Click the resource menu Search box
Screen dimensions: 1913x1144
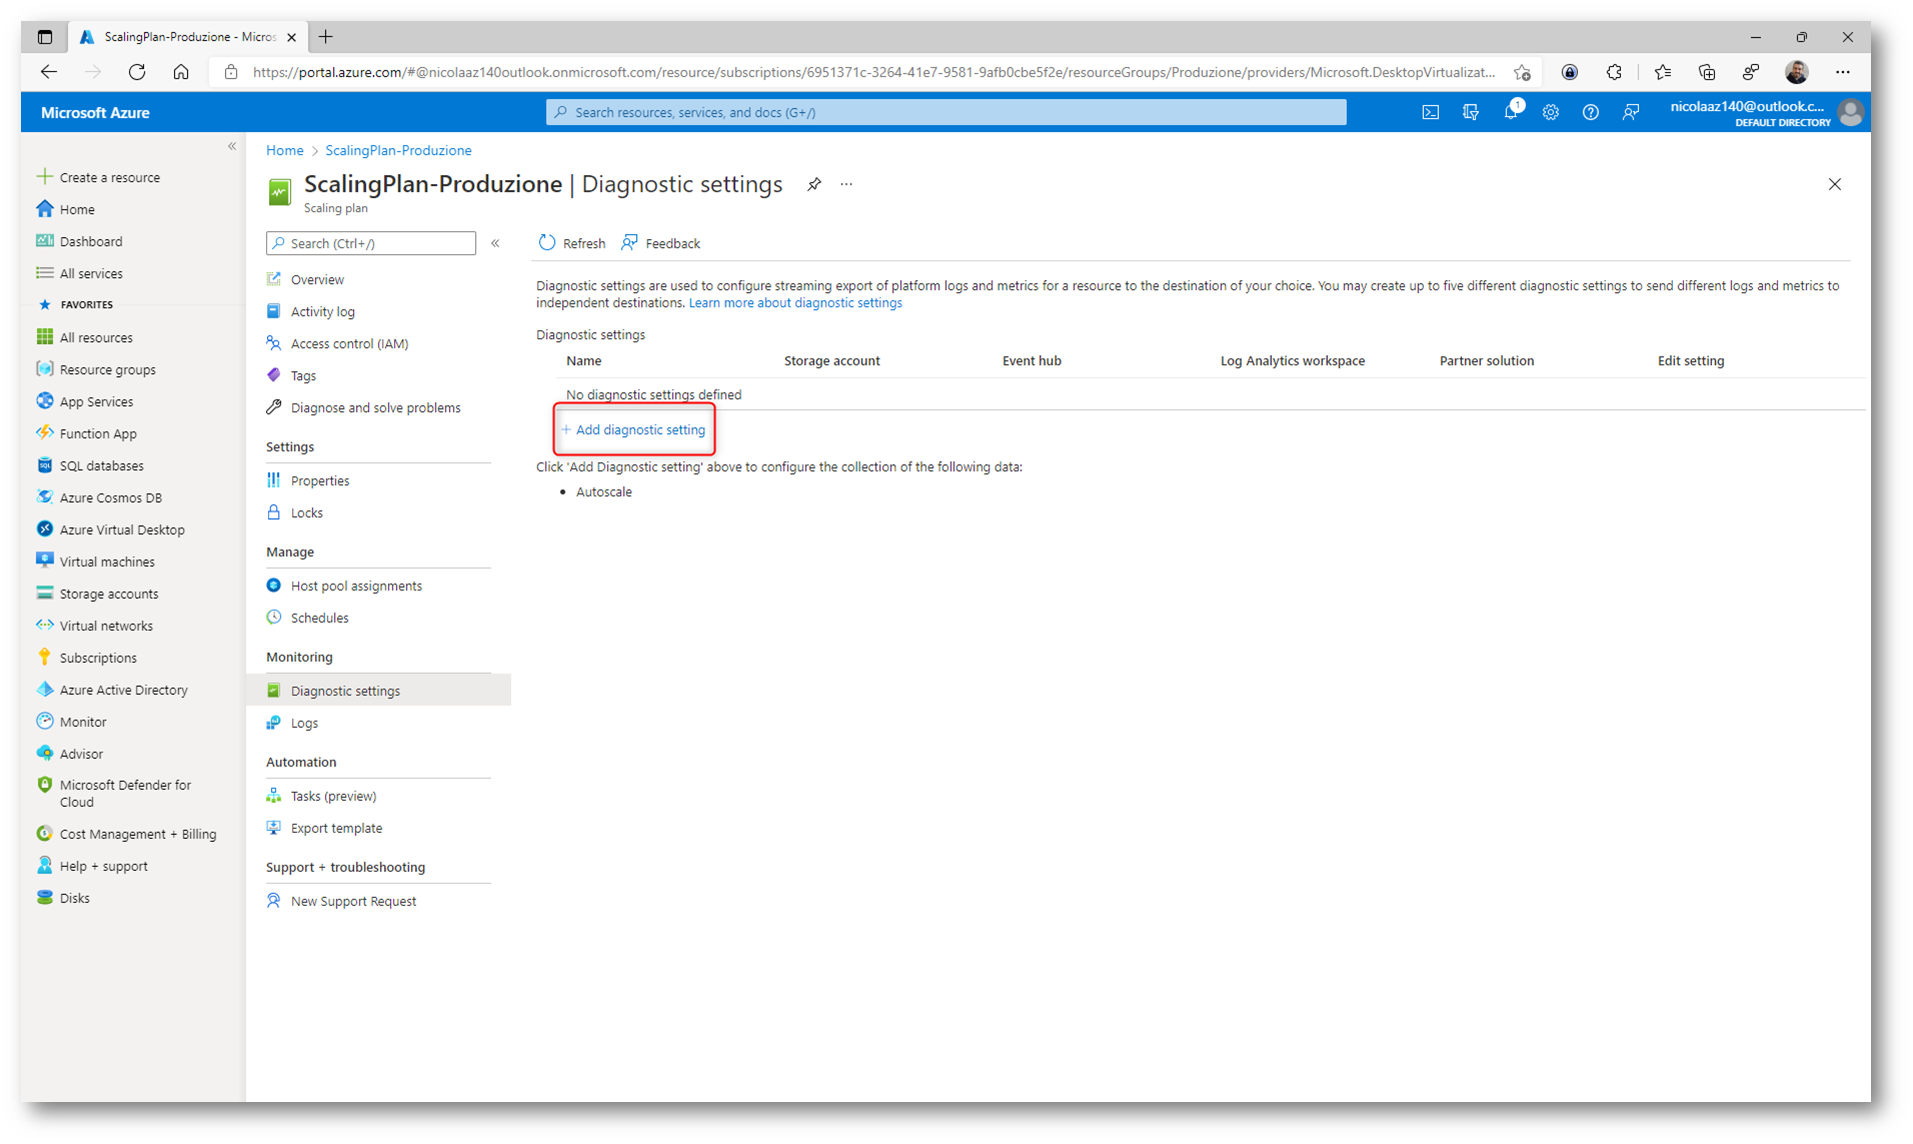tap(371, 243)
